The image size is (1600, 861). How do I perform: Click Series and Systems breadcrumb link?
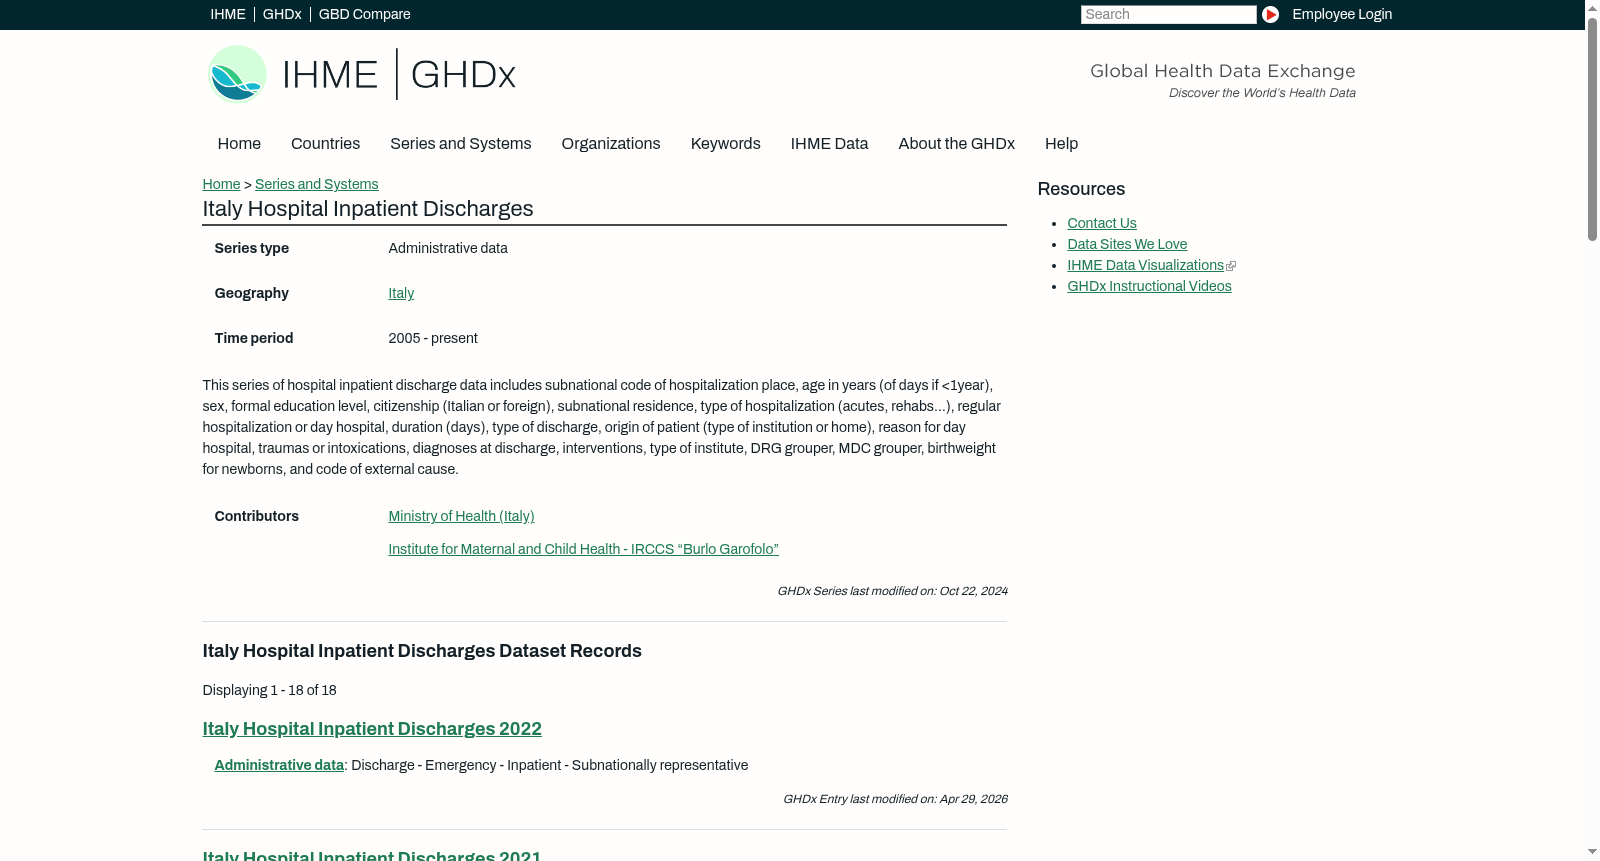tap(316, 184)
